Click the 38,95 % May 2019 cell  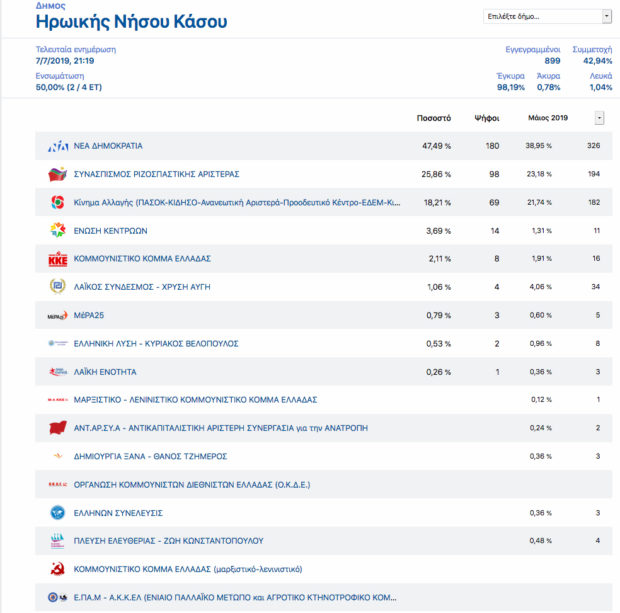click(539, 146)
